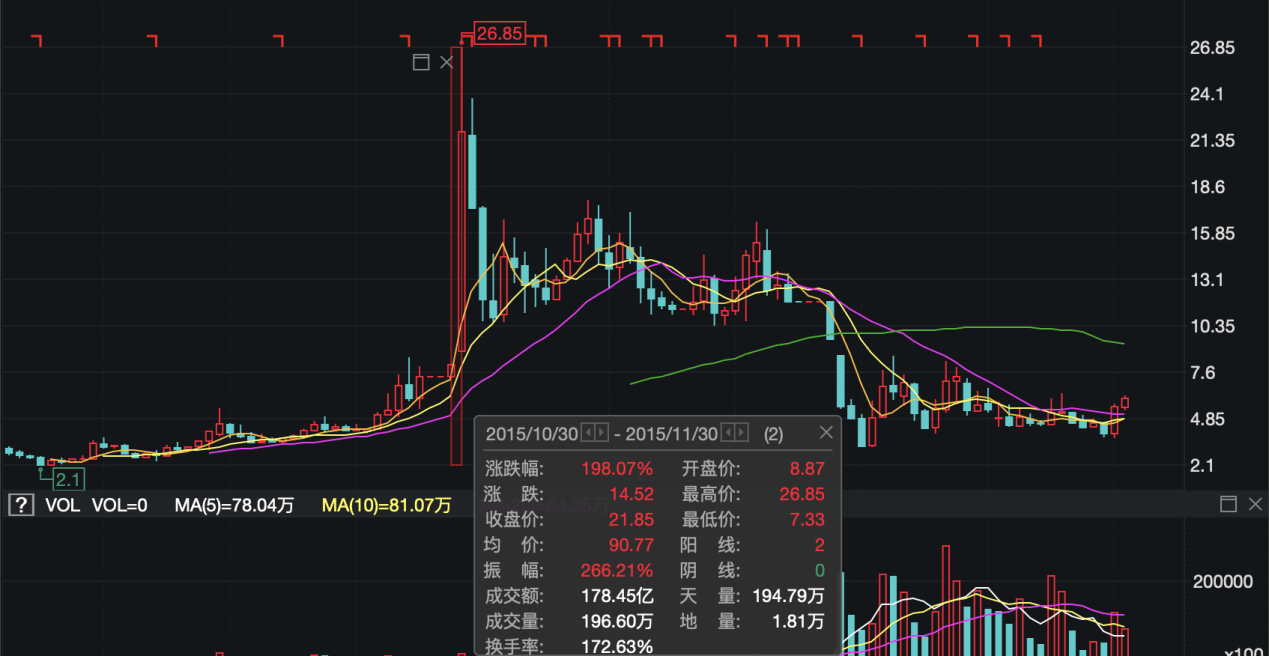
Task: Move start date 2015/10/30 forward one day
Action: (601, 433)
